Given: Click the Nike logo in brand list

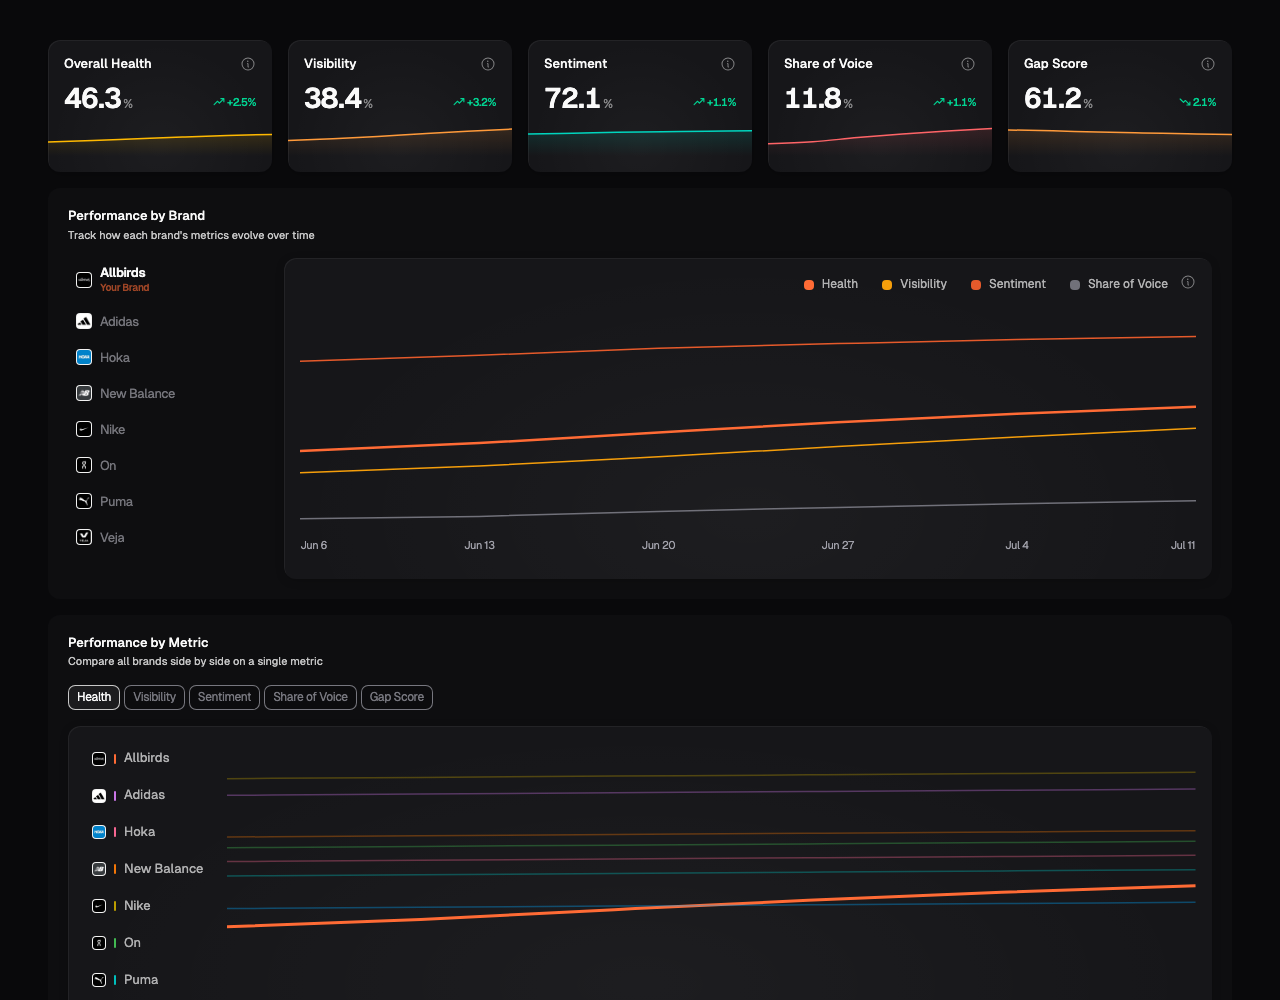Looking at the screenshot, I should click(84, 429).
